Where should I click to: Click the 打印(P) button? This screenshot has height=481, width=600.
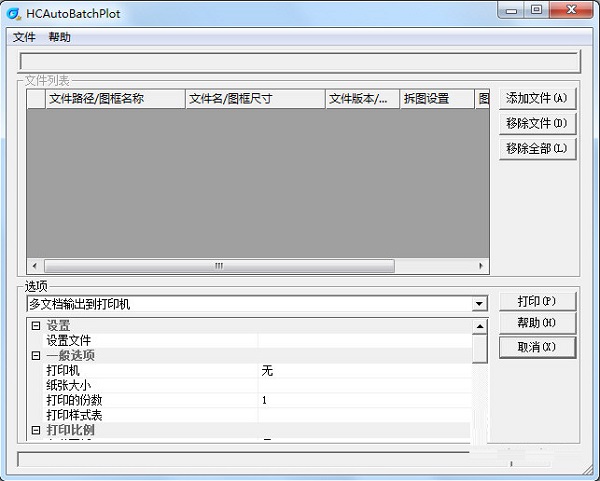pos(537,302)
